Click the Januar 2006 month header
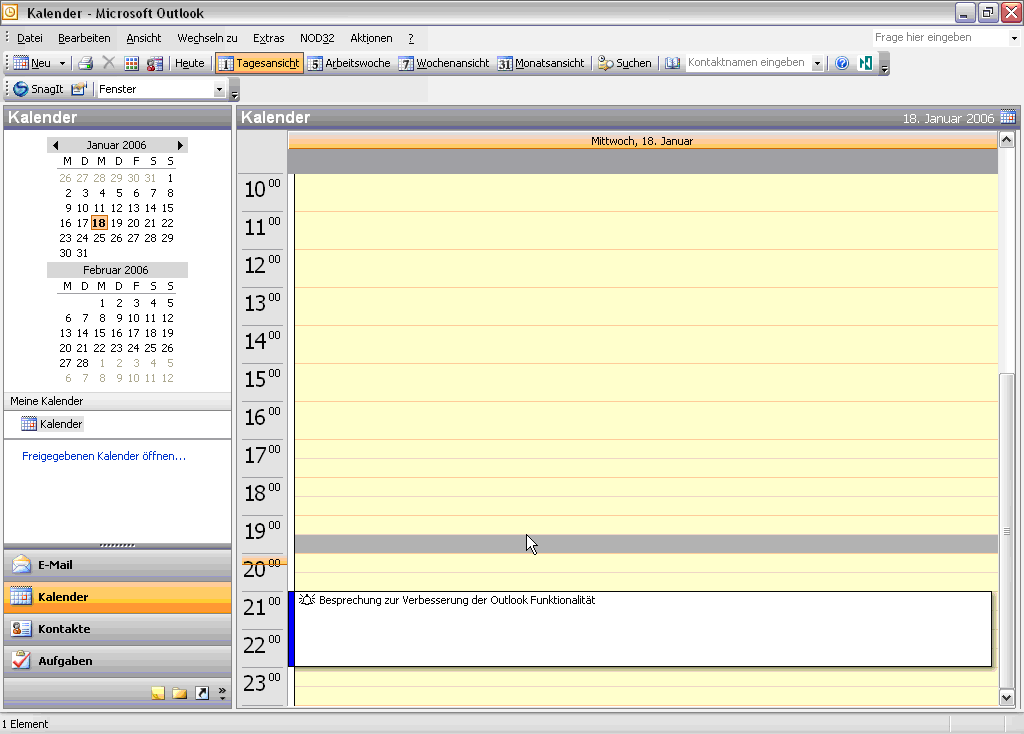This screenshot has height=734, width=1024. tap(116, 145)
